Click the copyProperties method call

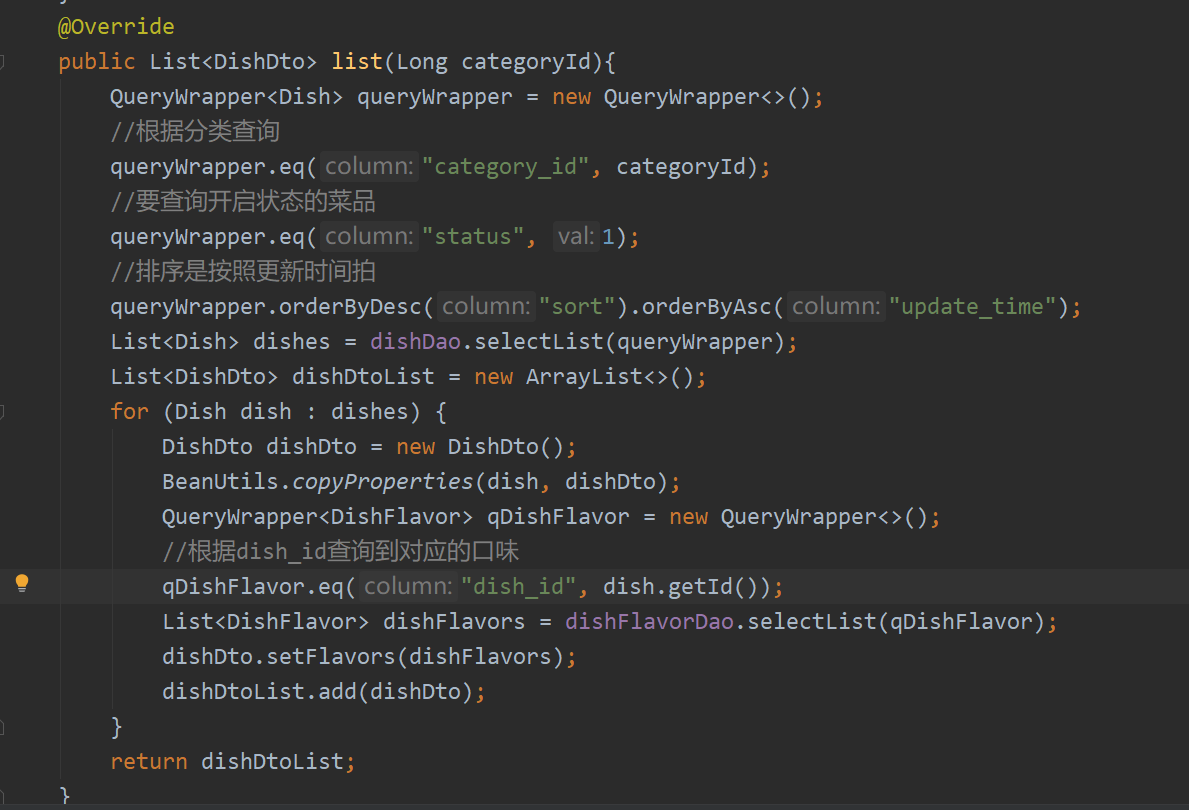(383, 482)
